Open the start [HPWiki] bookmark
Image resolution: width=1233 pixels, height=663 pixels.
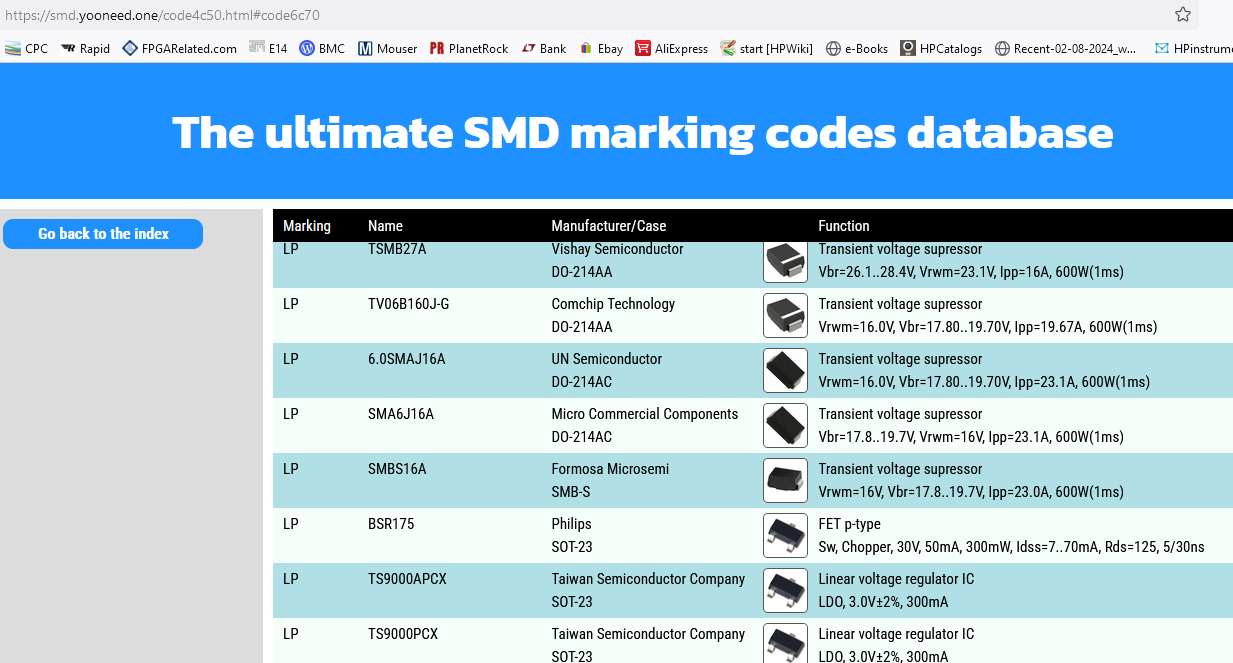[767, 48]
